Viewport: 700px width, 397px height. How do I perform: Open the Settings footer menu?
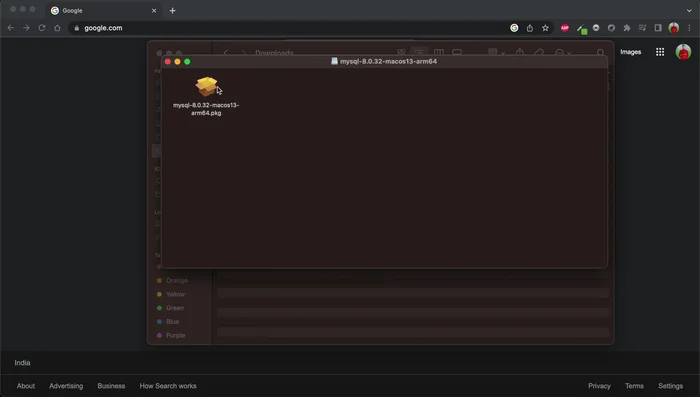click(x=671, y=386)
